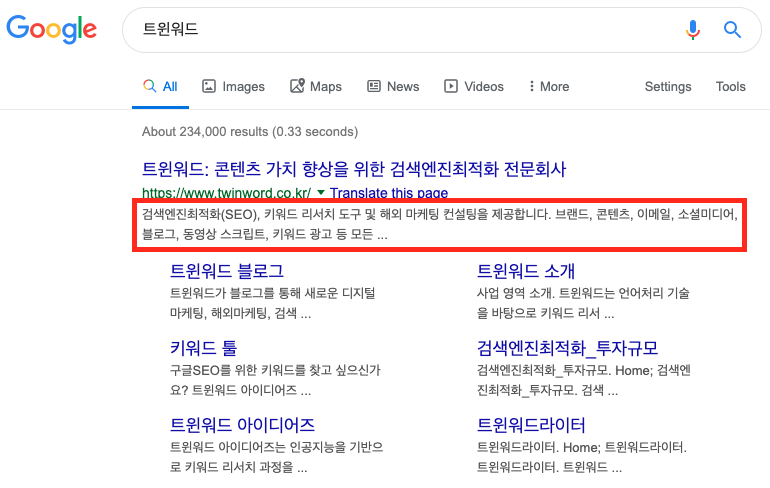The height and width of the screenshot is (488, 770).
Task: Click Translate this page link
Action: tap(388, 192)
